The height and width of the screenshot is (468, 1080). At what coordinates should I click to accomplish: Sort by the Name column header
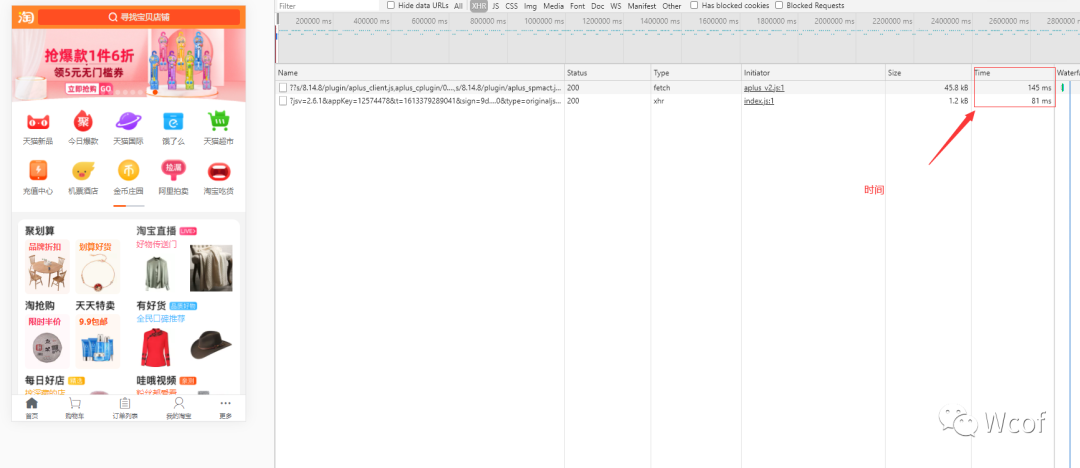click(420, 72)
